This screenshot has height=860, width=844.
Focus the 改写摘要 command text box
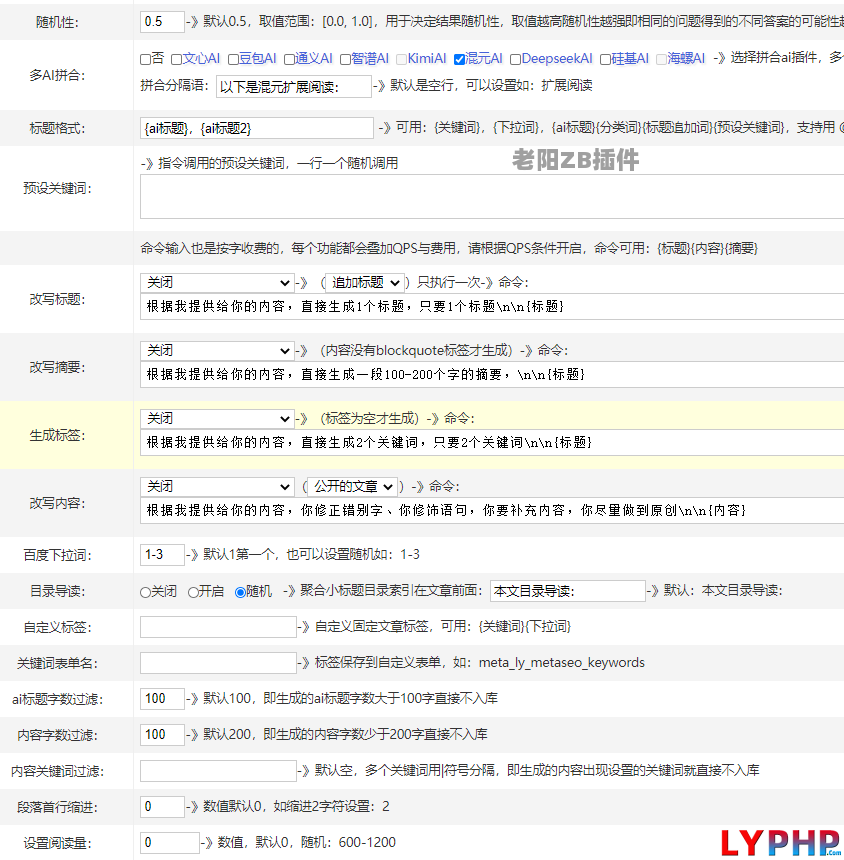point(492,375)
